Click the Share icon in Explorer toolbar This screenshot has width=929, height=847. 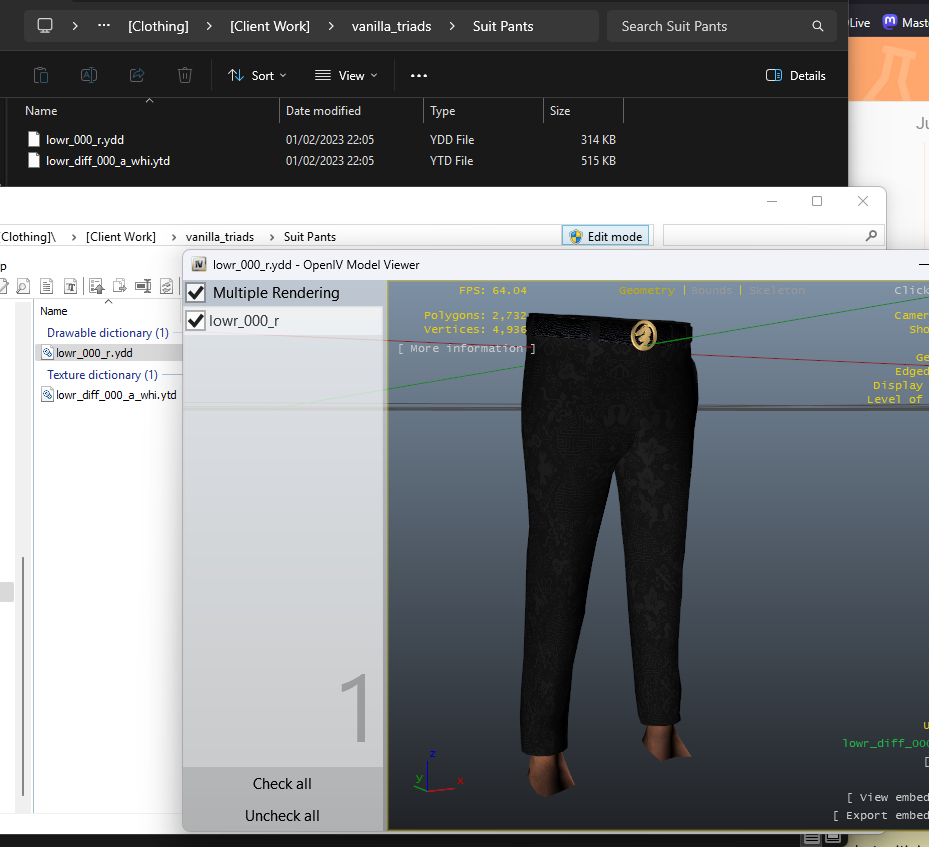point(137,75)
